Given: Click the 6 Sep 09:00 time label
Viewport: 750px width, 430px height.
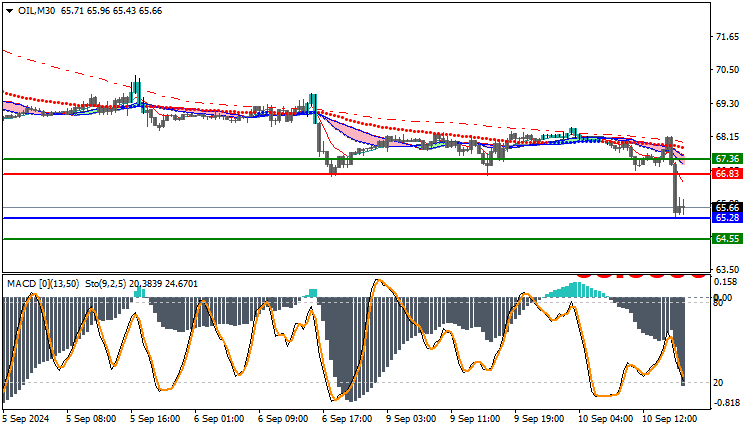Looking at the screenshot, I should 283,419.
